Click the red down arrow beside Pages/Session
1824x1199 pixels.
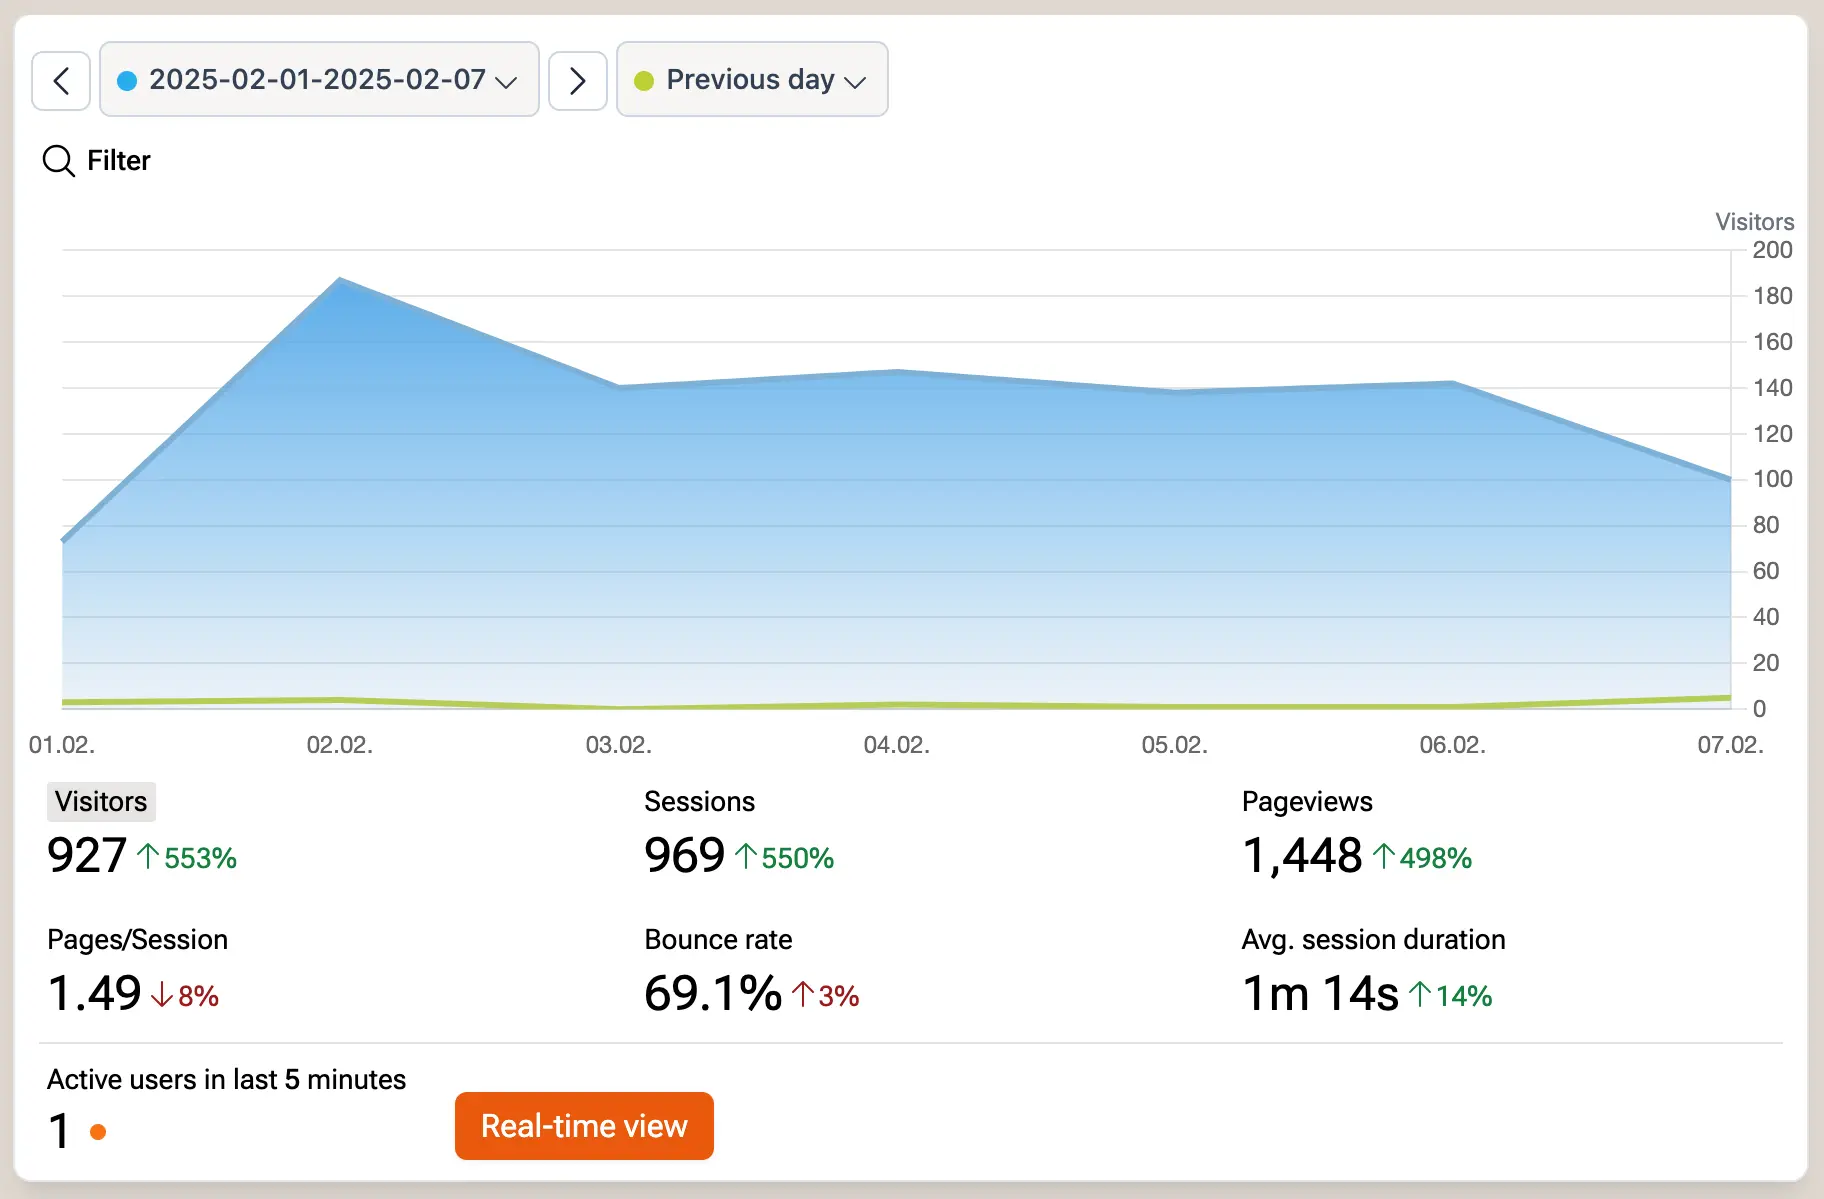tap(162, 994)
